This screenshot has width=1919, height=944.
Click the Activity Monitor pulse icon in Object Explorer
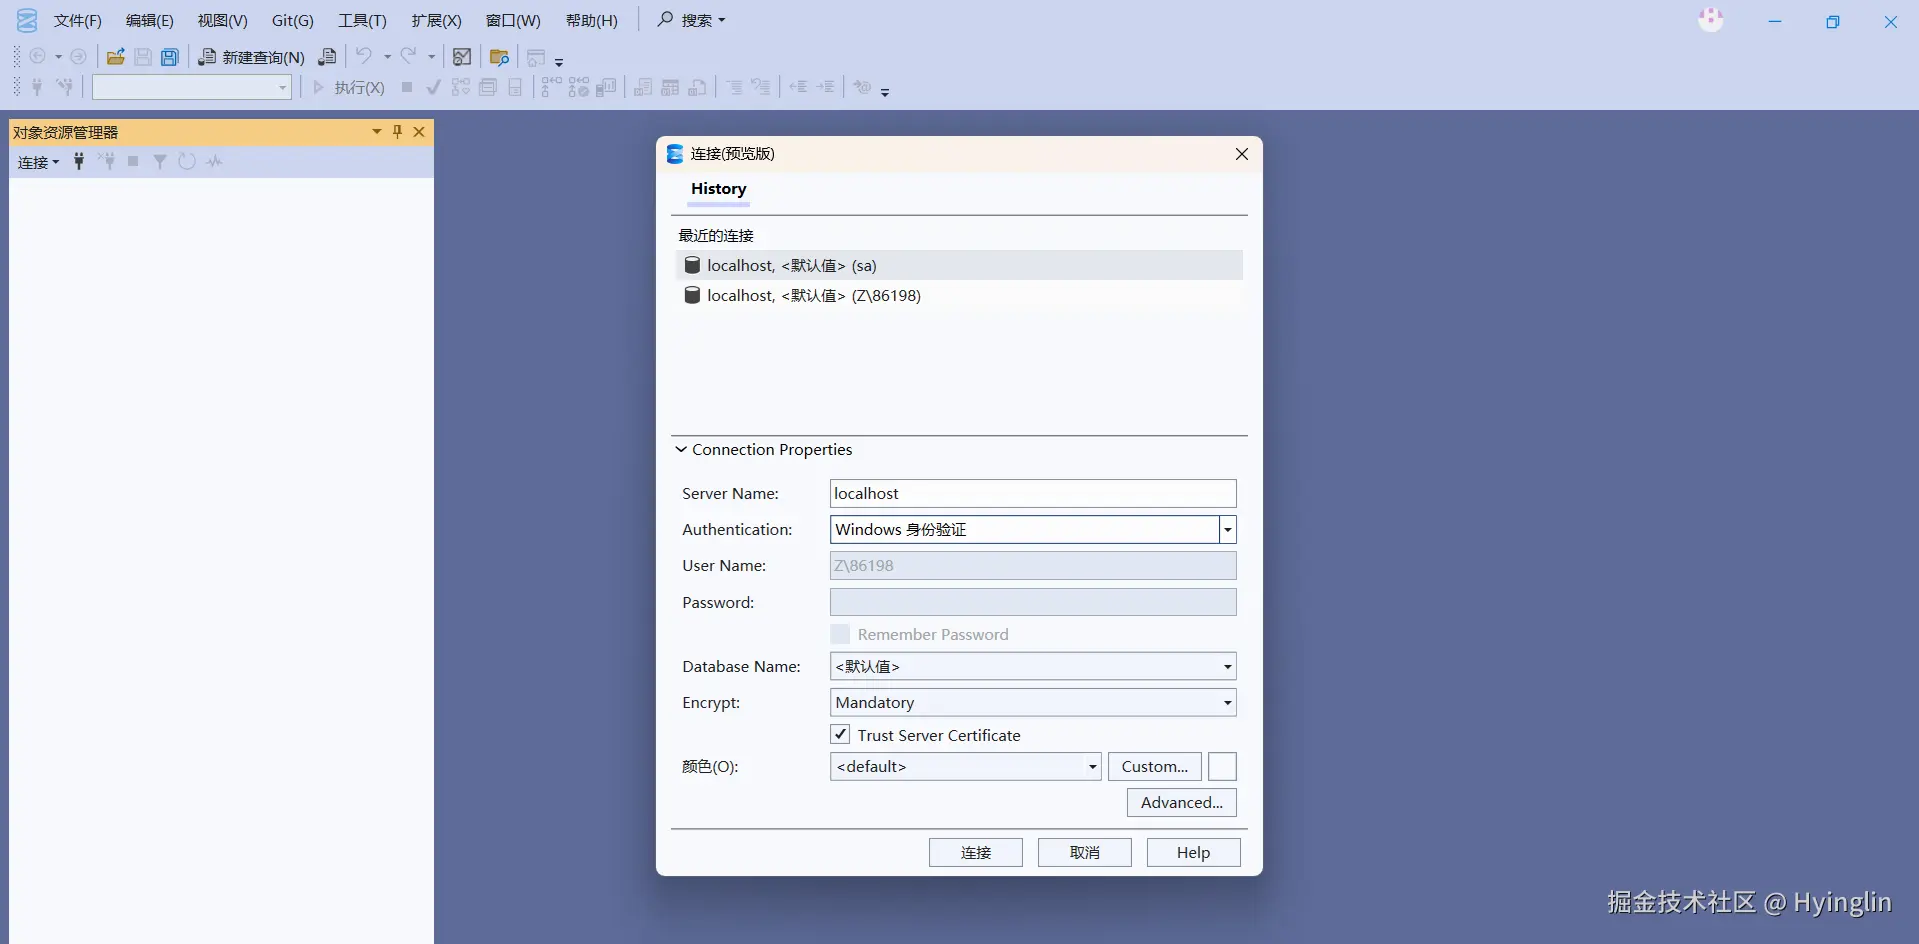point(214,161)
